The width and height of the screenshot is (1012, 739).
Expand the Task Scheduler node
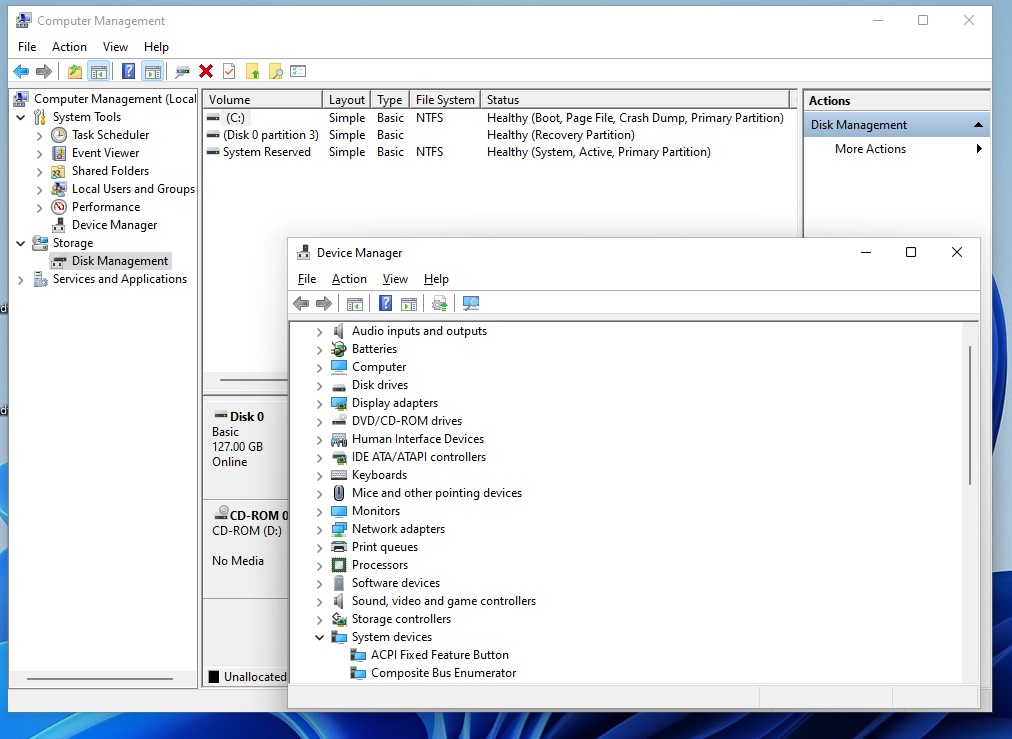click(39, 136)
